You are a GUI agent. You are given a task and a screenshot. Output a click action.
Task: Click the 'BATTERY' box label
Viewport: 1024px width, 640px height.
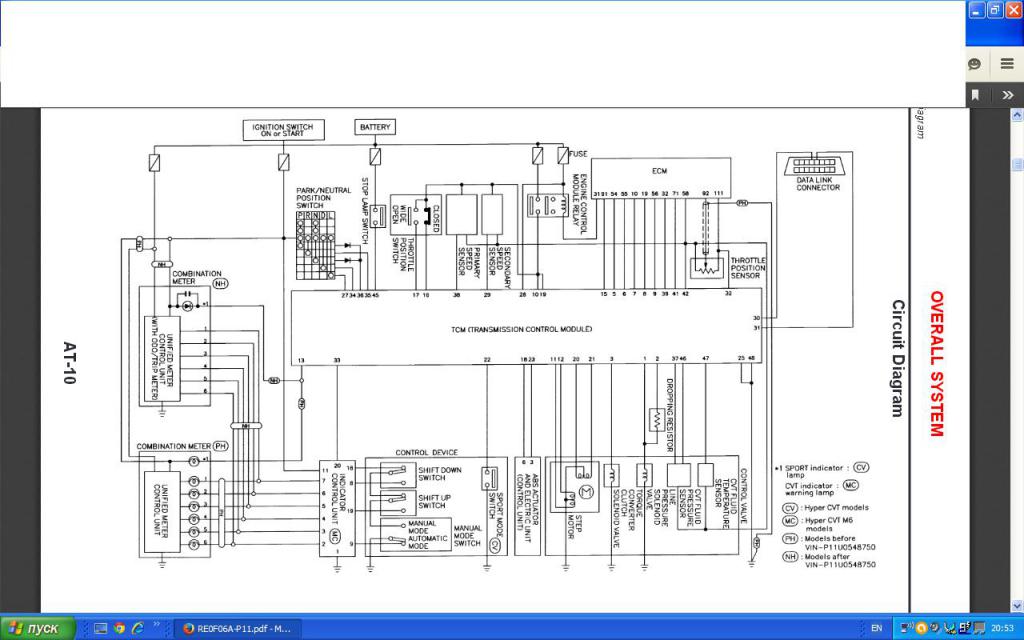click(x=375, y=127)
